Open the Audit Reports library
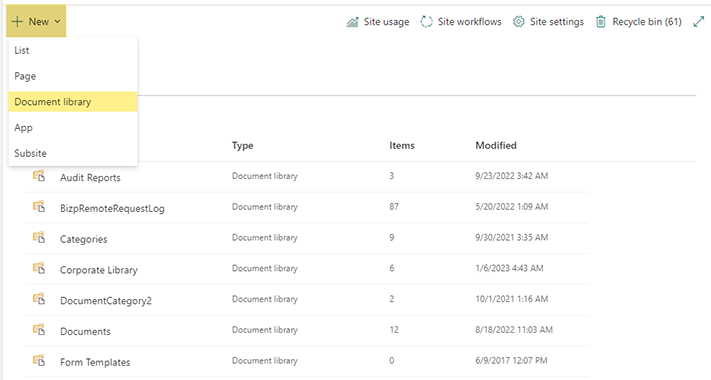 pyautogui.click(x=90, y=178)
